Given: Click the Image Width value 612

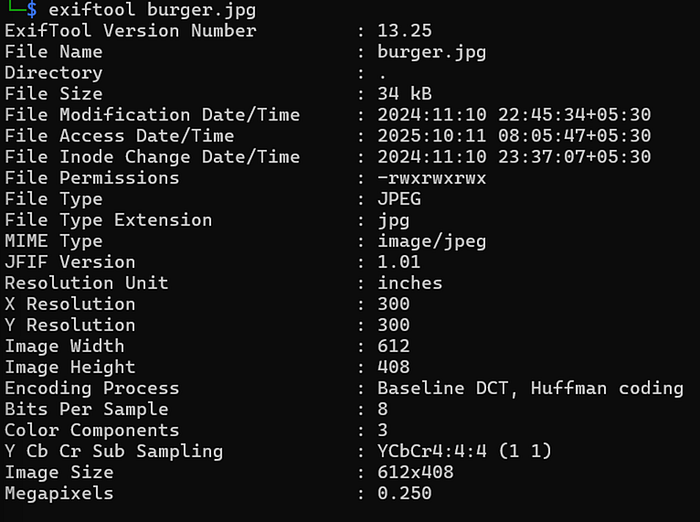Looking at the screenshot, I should [394, 346].
